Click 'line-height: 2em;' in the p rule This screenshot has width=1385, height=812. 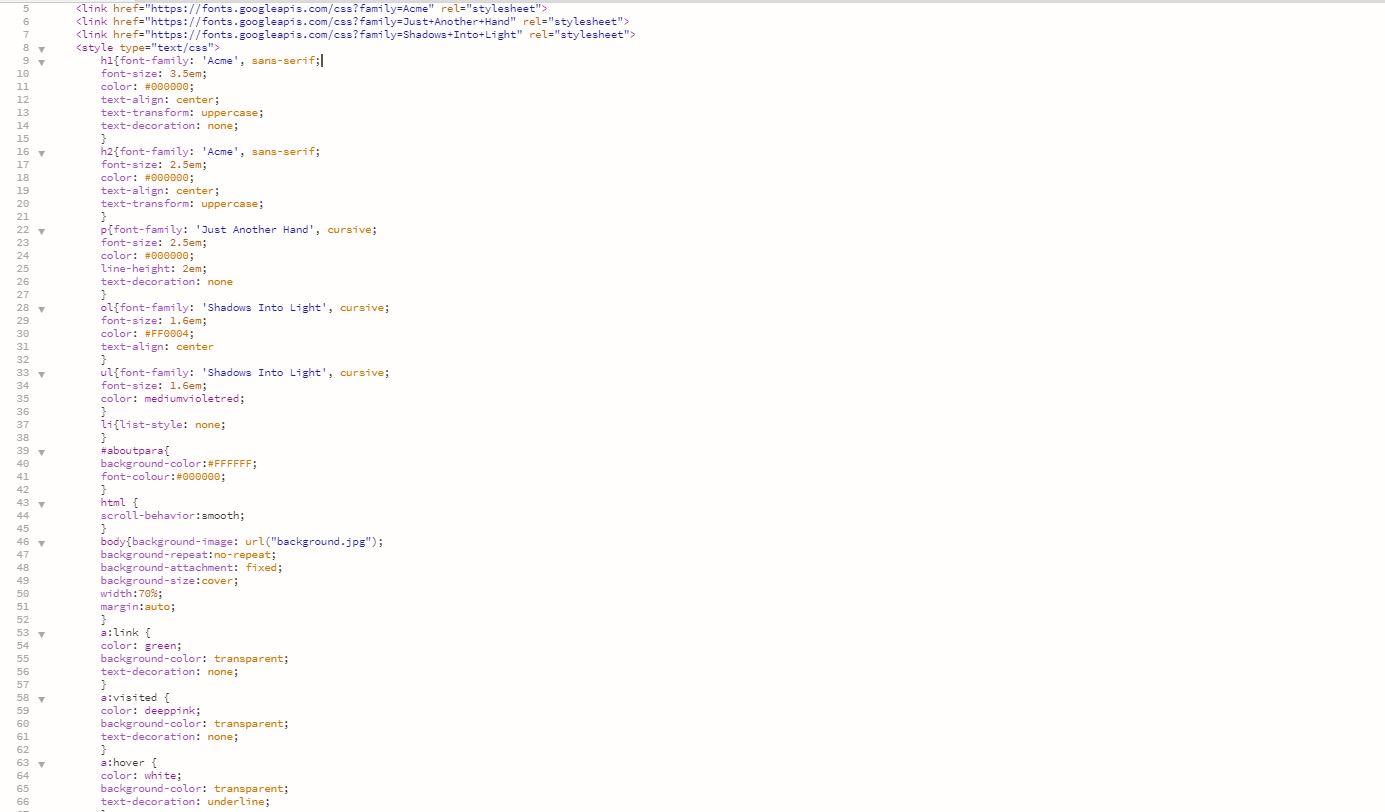(152, 269)
